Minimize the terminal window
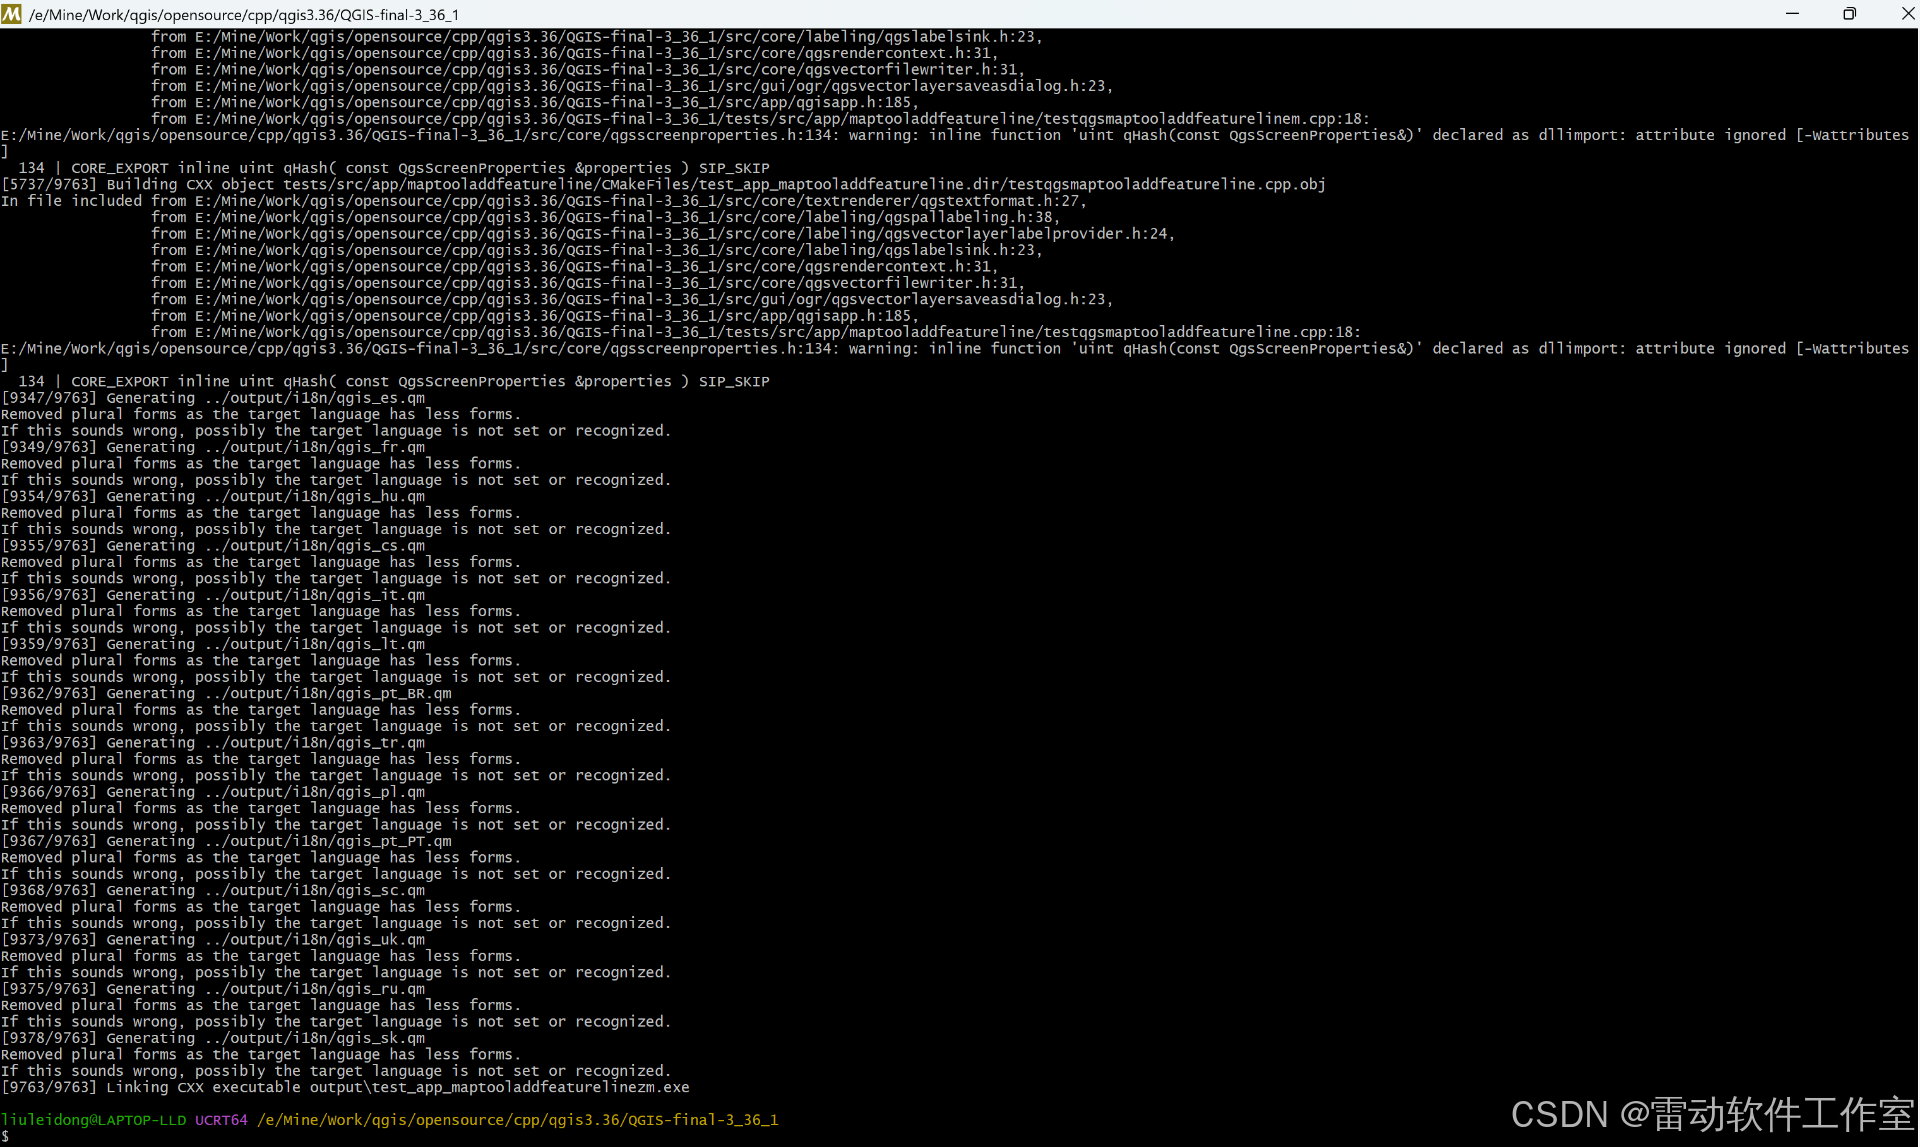Screen dimensions: 1920x1147 coord(1792,14)
